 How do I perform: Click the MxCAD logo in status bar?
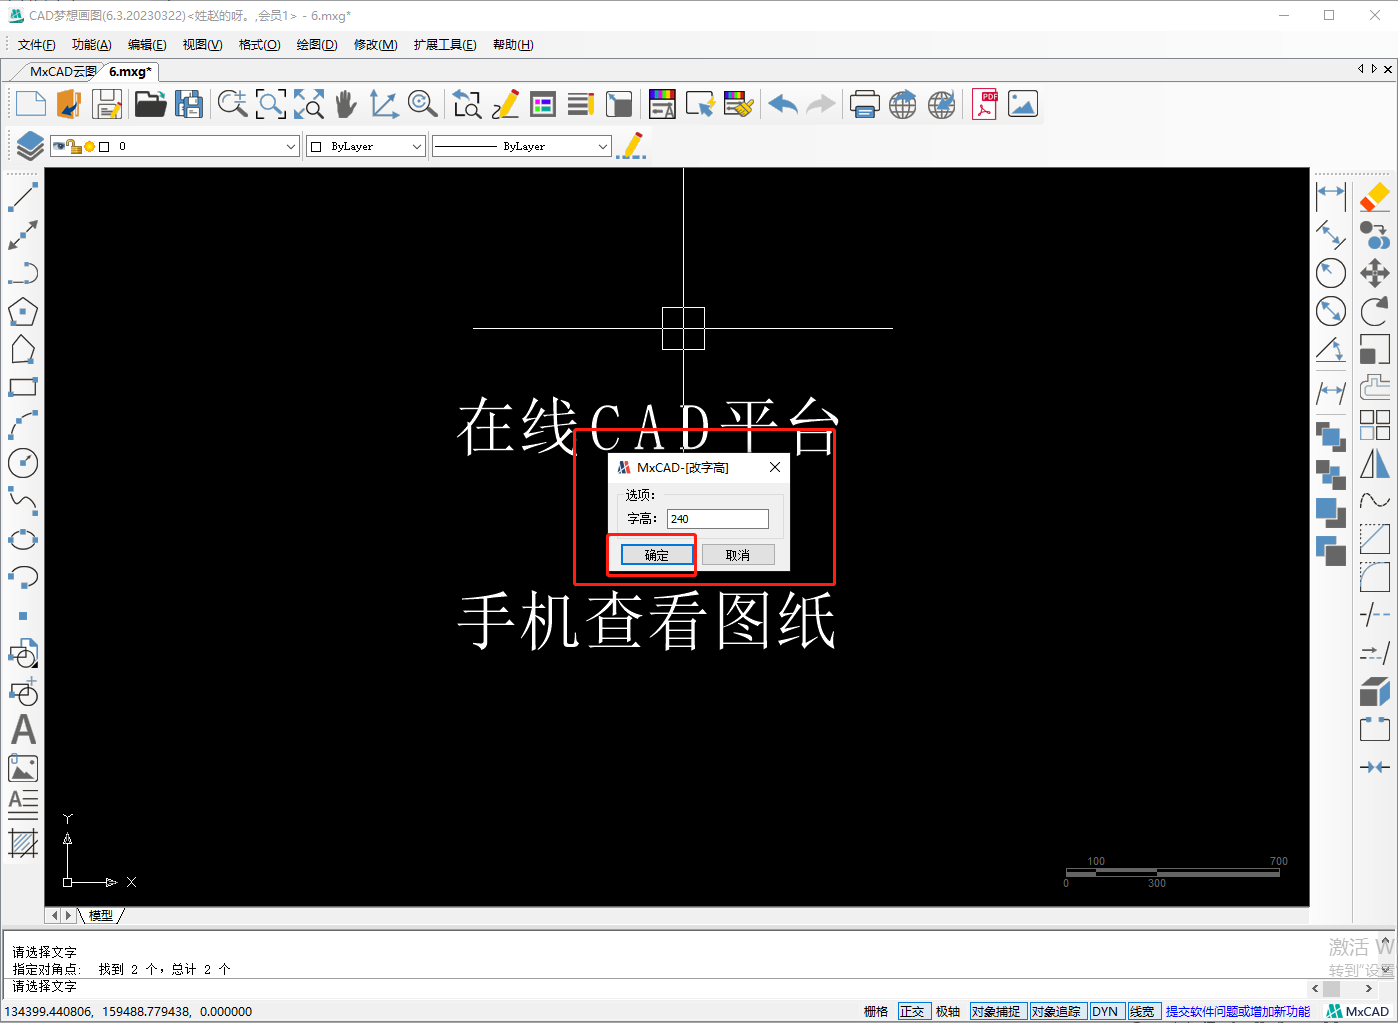[1358, 1011]
